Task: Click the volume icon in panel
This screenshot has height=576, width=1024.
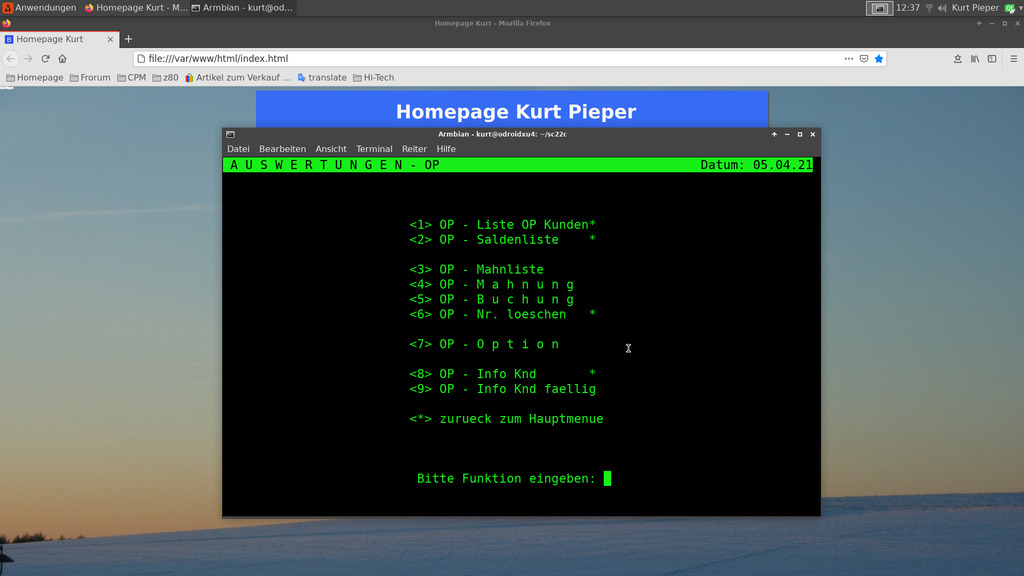Action: coord(942,8)
